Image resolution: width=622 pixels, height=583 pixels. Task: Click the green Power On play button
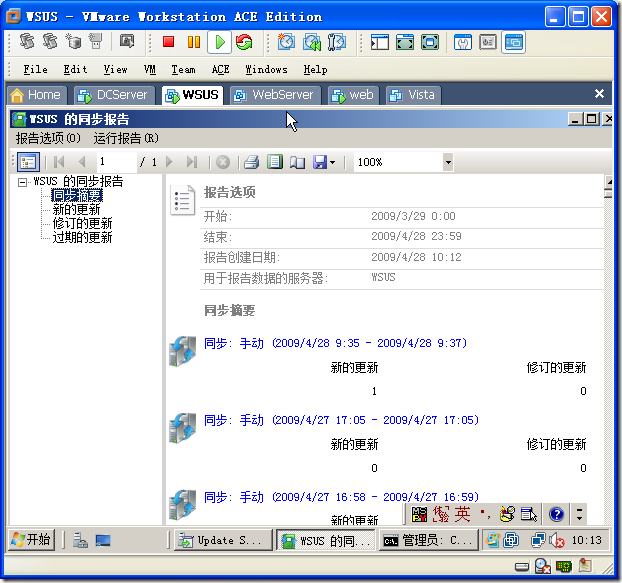(219, 42)
